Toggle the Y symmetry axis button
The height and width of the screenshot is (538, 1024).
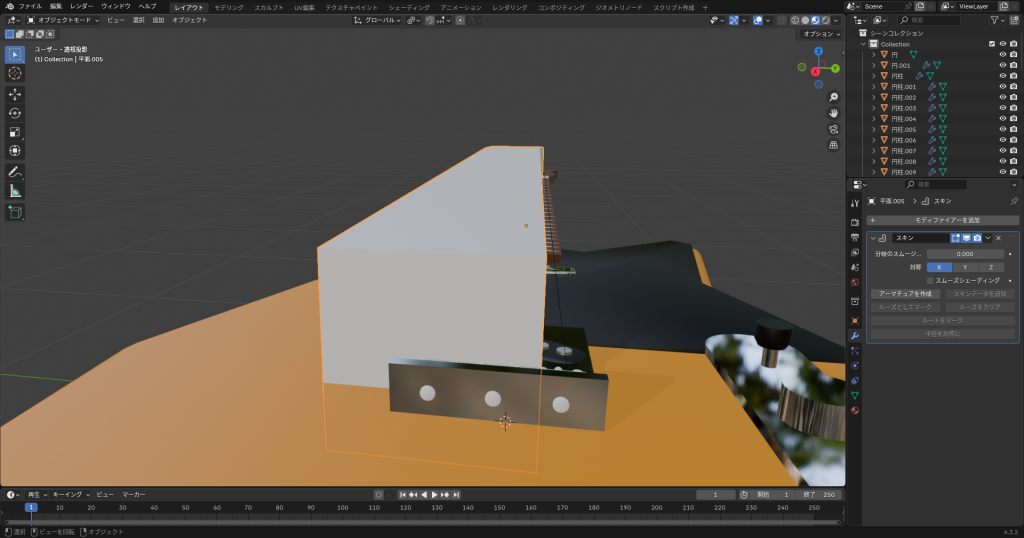tap(964, 267)
